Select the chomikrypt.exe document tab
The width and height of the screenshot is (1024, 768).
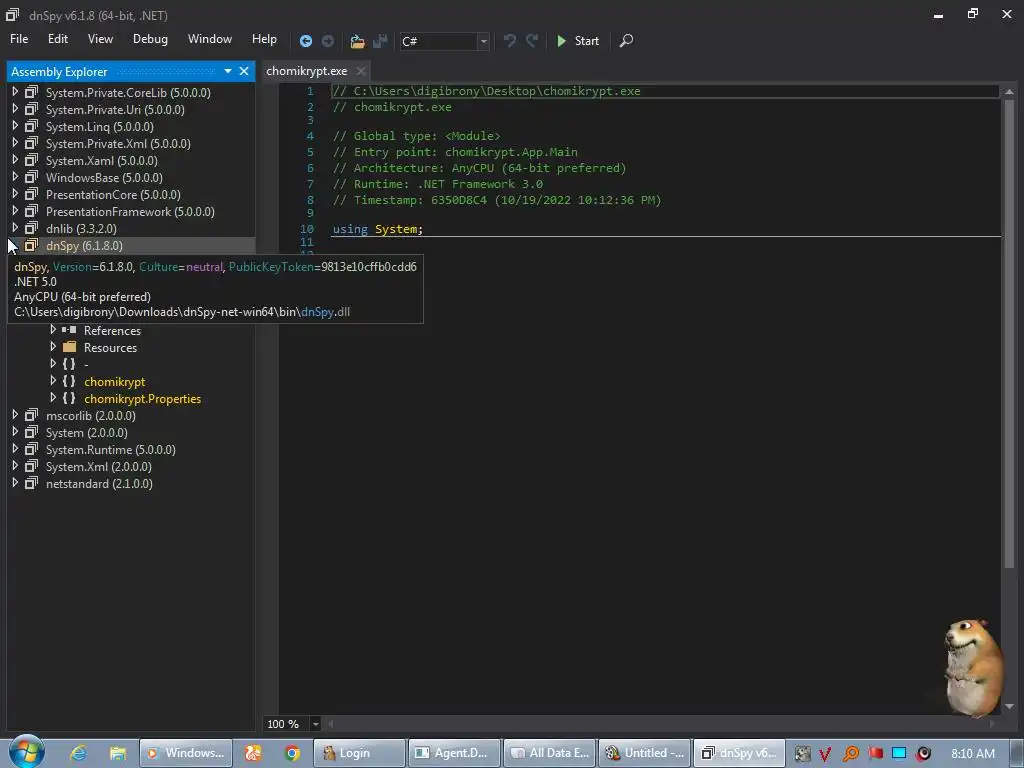pos(306,71)
